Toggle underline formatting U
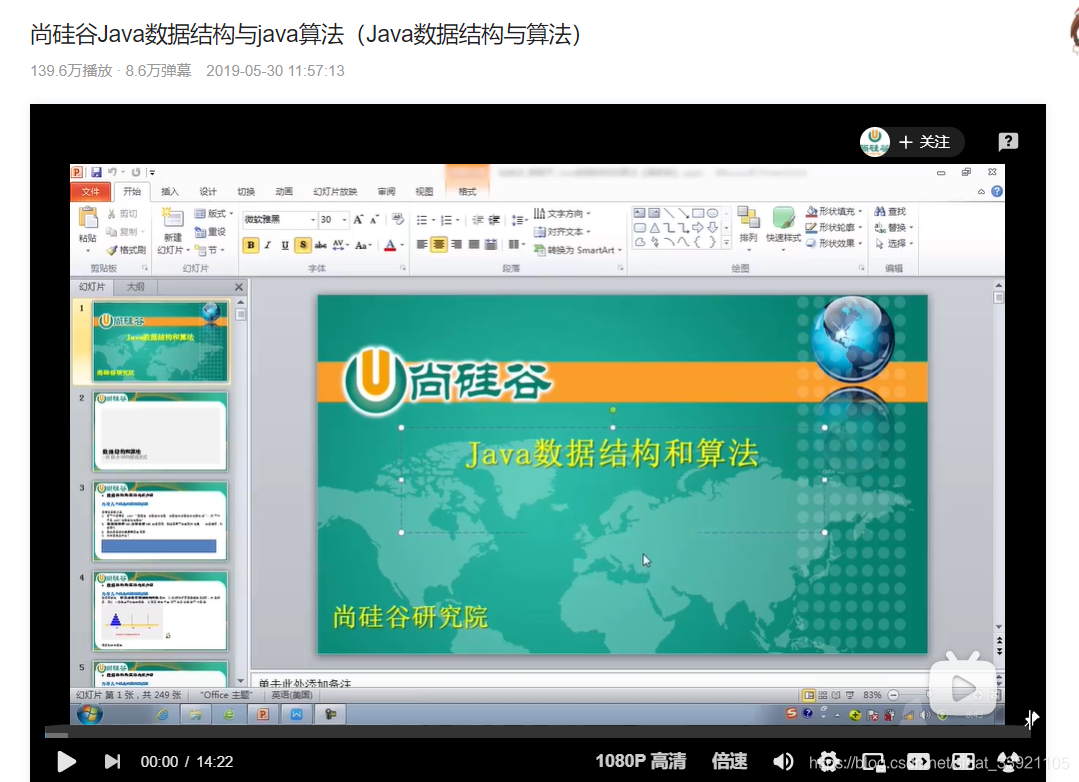 click(285, 245)
